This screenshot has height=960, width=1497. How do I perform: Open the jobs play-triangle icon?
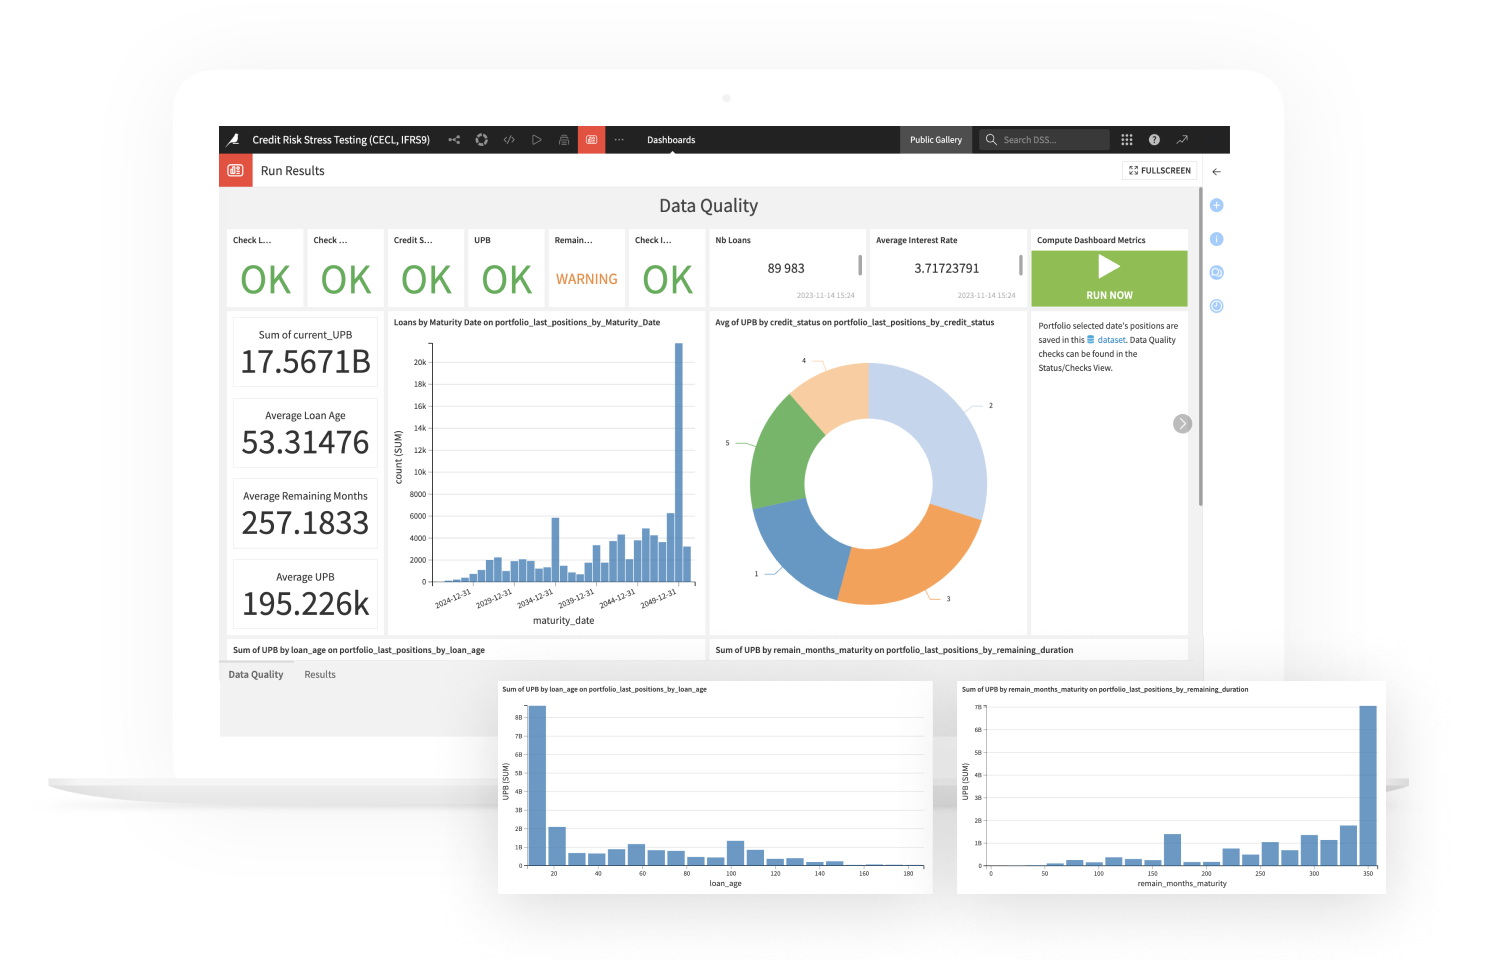[536, 140]
